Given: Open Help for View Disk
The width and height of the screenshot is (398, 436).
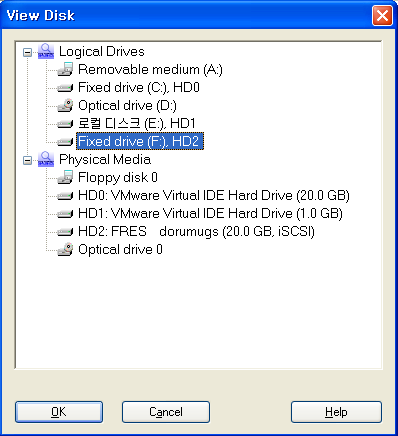Looking at the screenshot, I should click(x=336, y=412).
